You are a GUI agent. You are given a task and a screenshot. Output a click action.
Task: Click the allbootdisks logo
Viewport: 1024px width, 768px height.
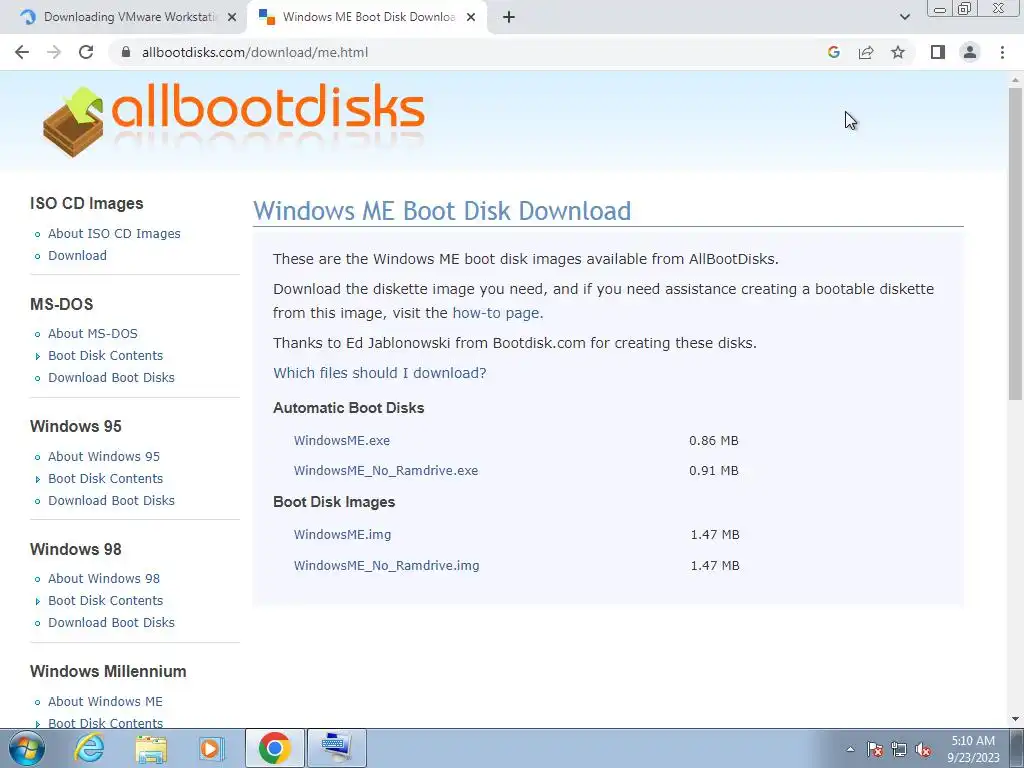234,121
